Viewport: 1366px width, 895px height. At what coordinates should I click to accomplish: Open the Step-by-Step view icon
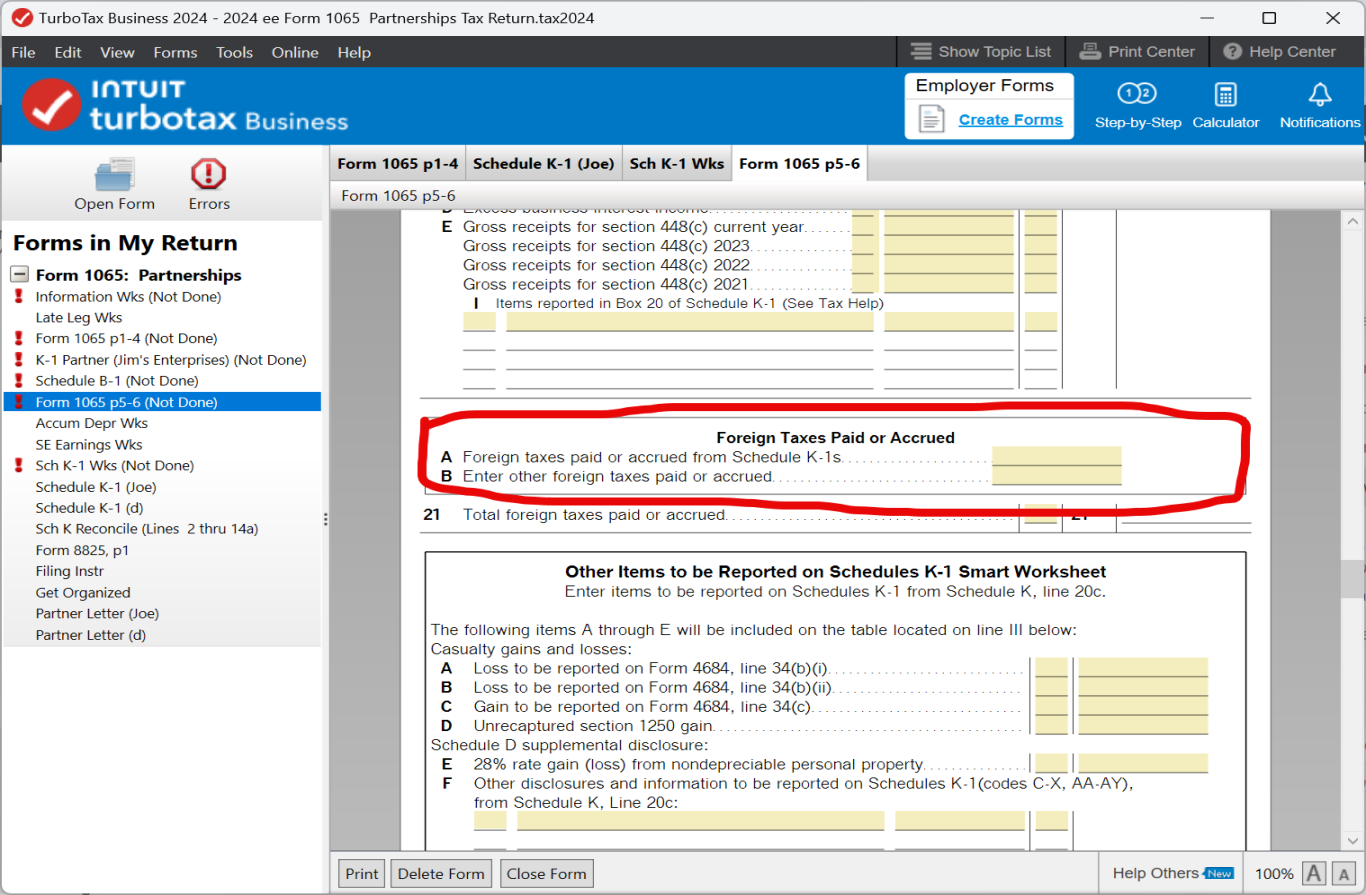click(x=1137, y=95)
